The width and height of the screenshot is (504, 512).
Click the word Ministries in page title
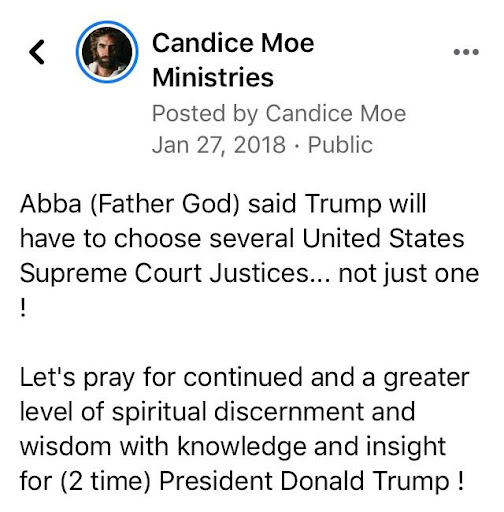[x=213, y=77]
